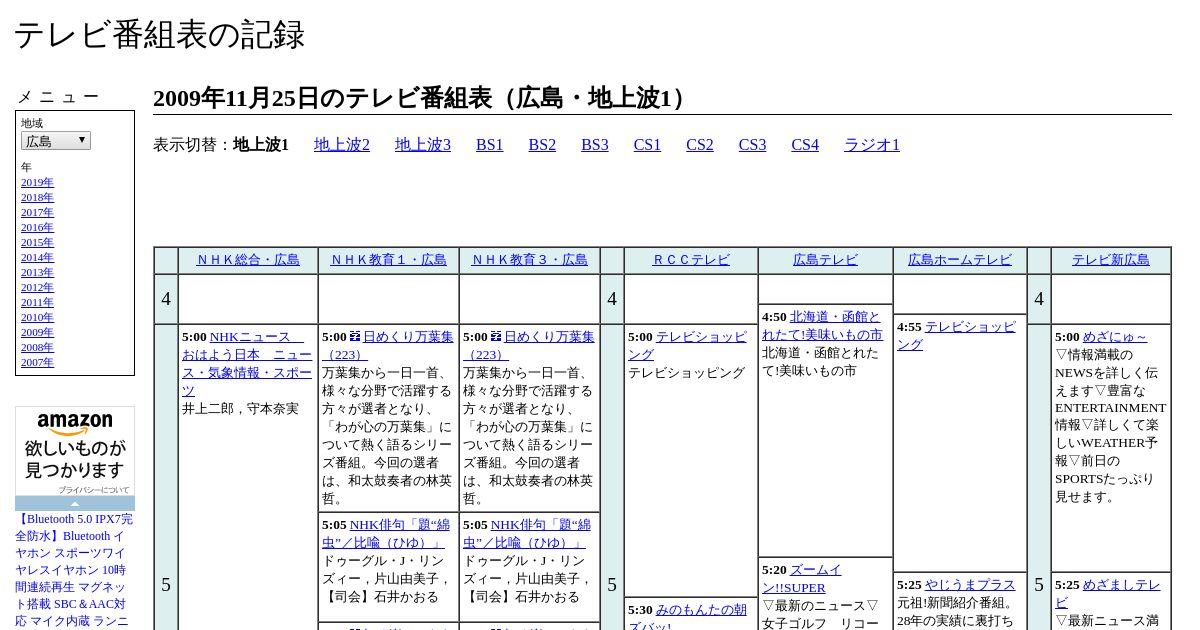Open the 2010年 archive link
Image resolution: width=1200 pixels, height=630 pixels.
tap(37, 317)
